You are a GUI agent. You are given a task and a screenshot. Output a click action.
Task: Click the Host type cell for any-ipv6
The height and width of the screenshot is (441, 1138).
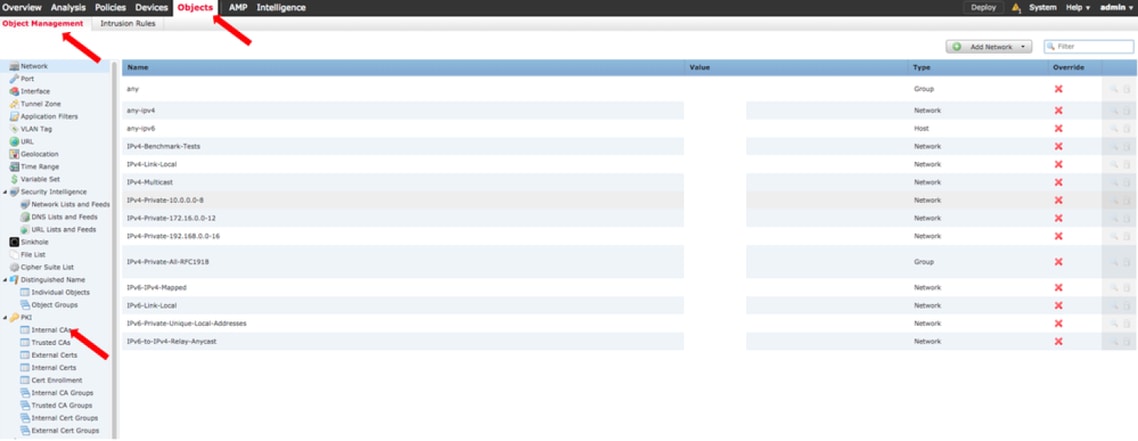click(x=921, y=128)
